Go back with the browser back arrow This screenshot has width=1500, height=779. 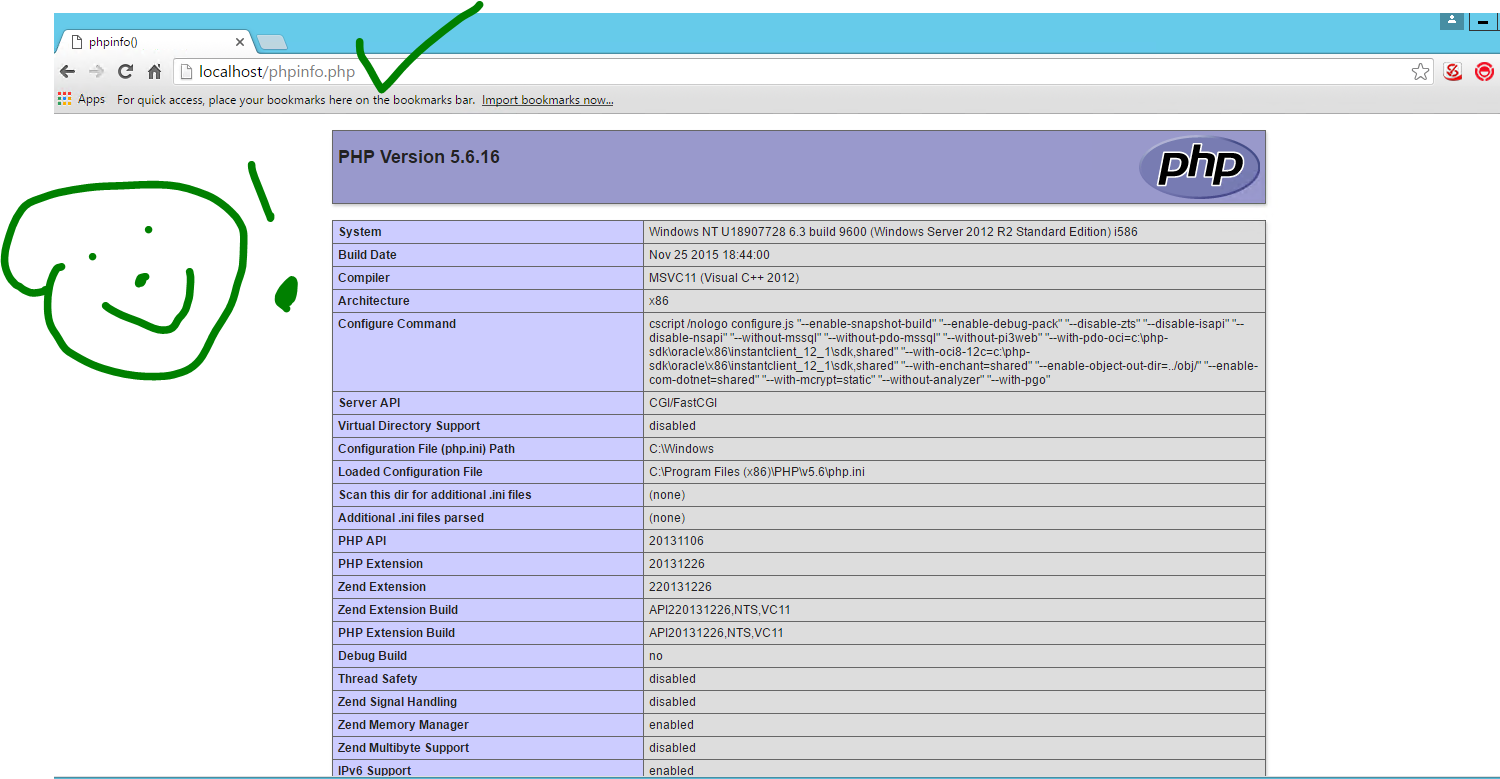[x=67, y=71]
